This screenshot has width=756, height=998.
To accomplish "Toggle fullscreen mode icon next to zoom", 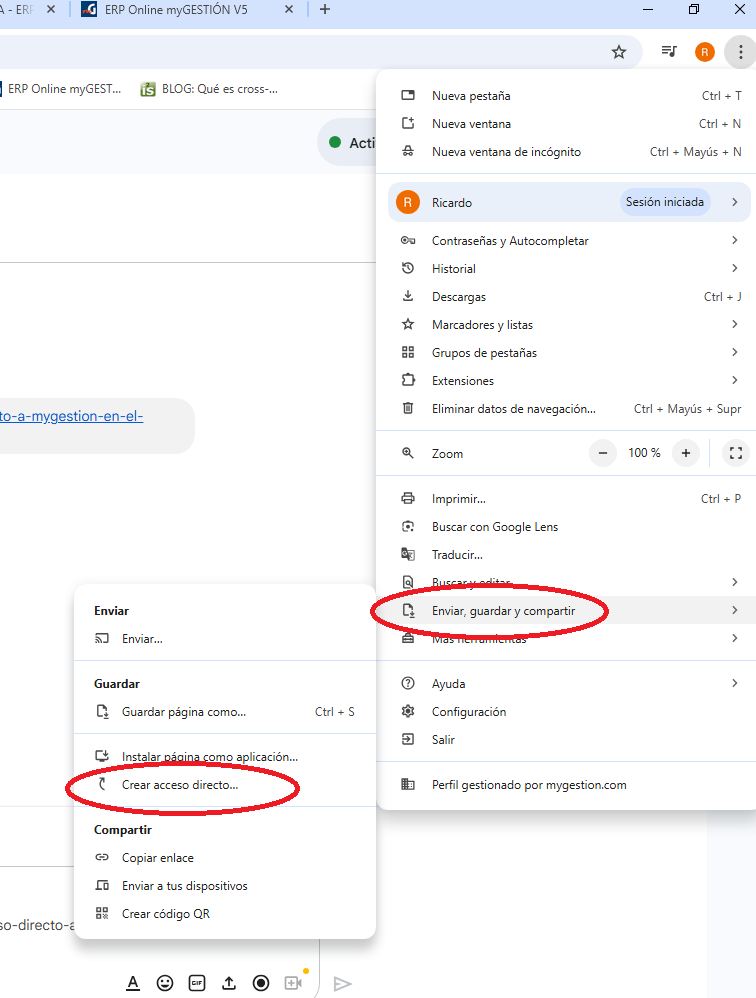I will 736,453.
